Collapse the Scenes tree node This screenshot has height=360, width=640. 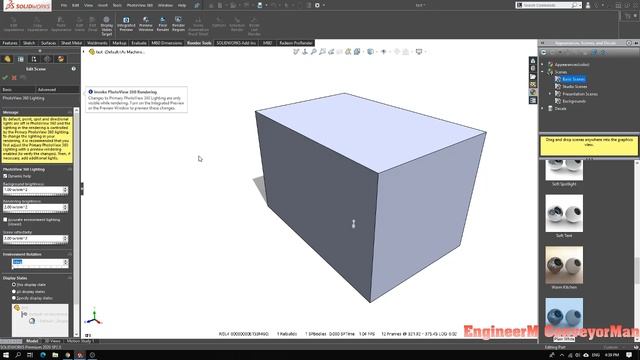click(x=542, y=72)
